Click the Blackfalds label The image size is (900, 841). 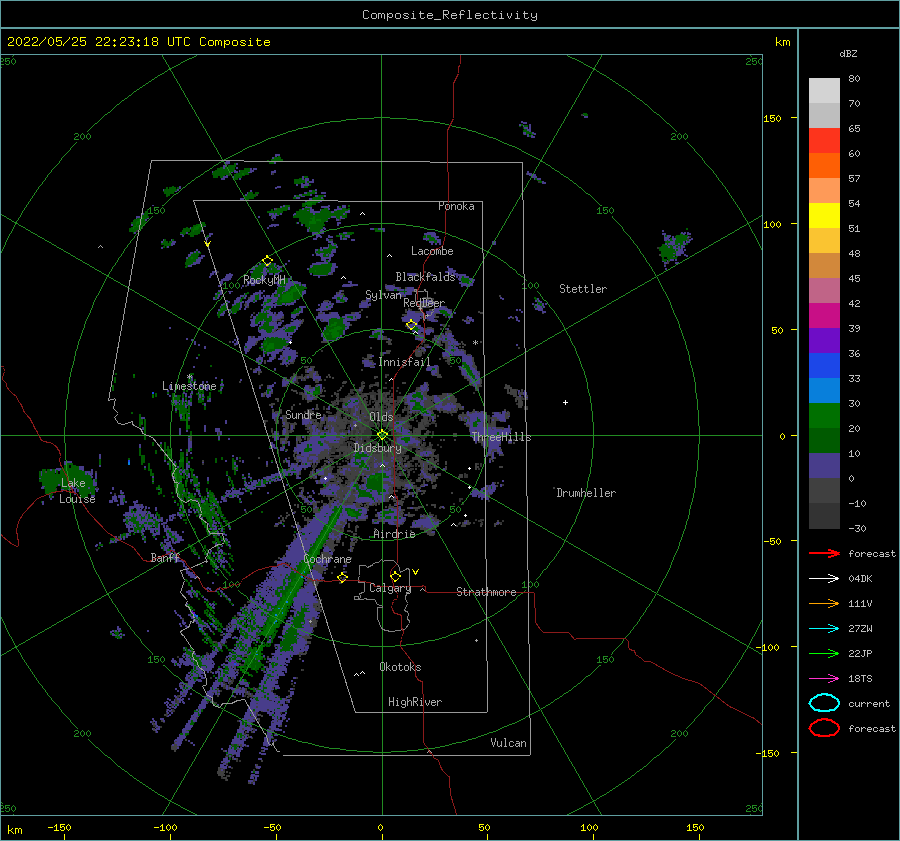click(425, 277)
